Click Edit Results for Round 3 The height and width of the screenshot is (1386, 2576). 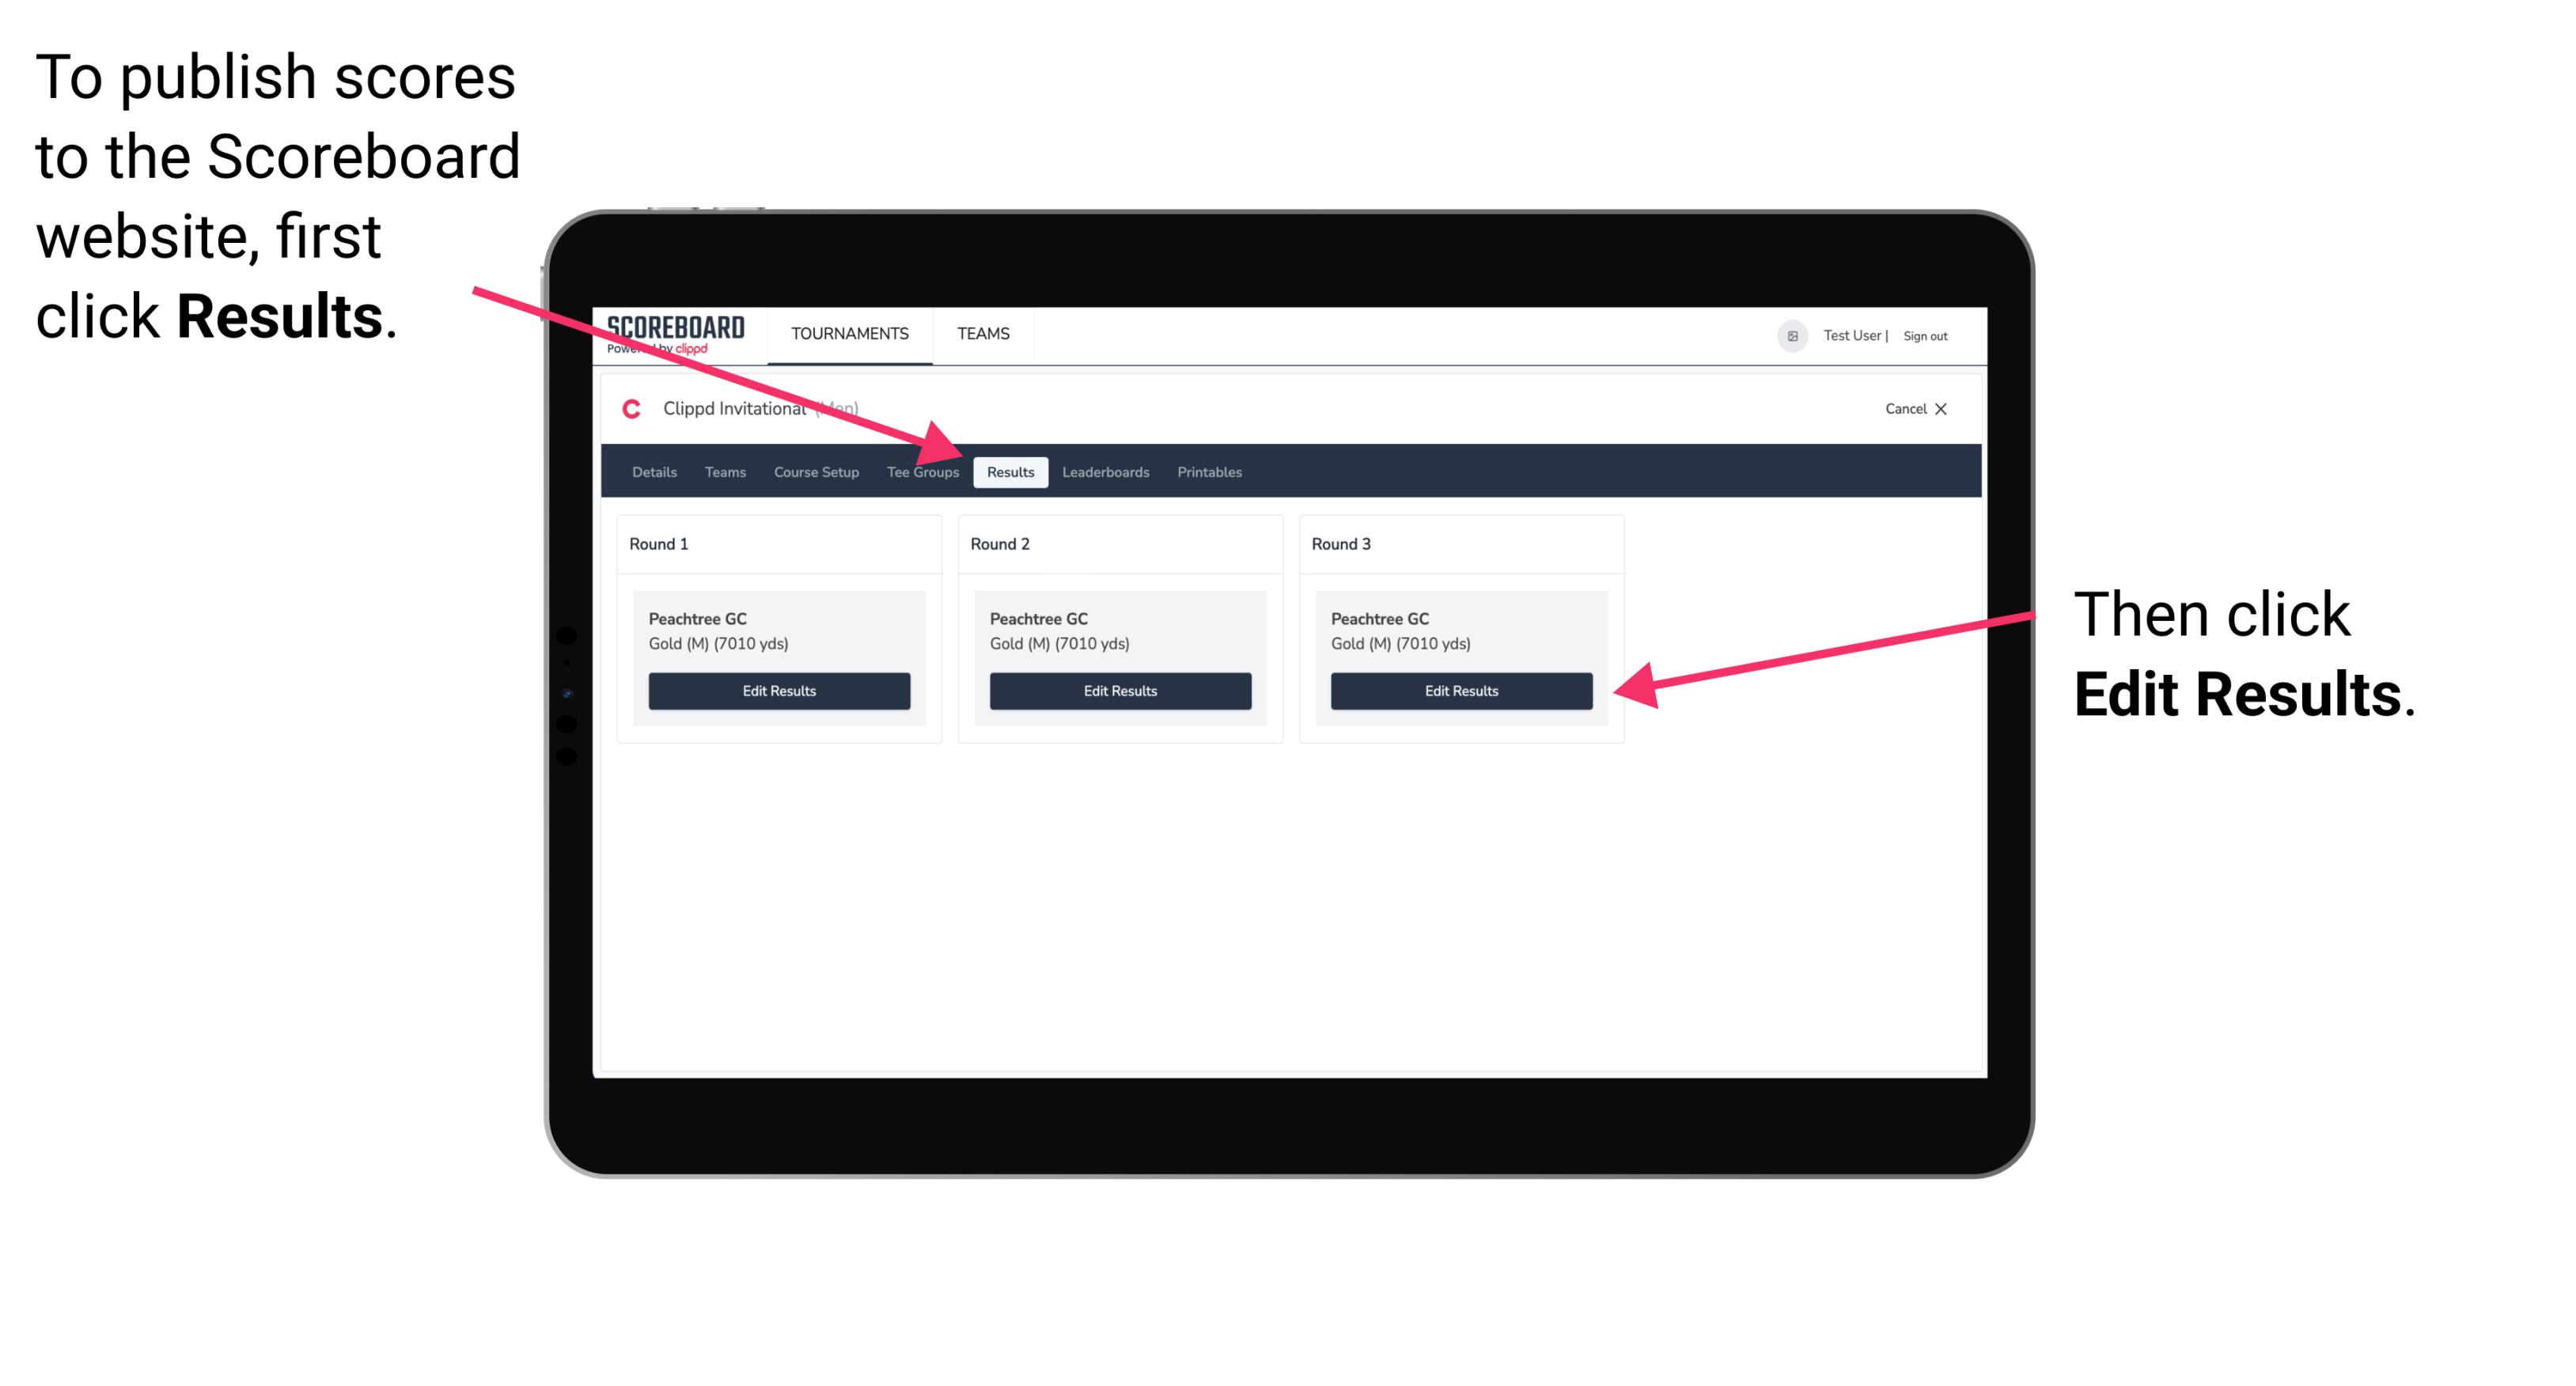[x=1460, y=691]
